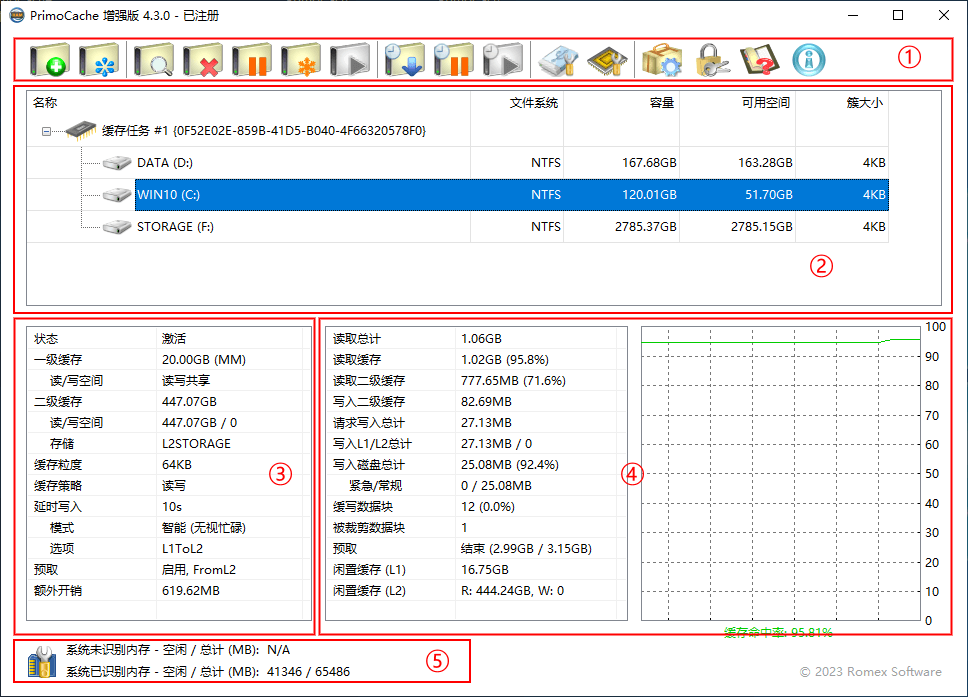Click the pause cache task icon
Image resolution: width=968 pixels, height=697 pixels.
252,60
